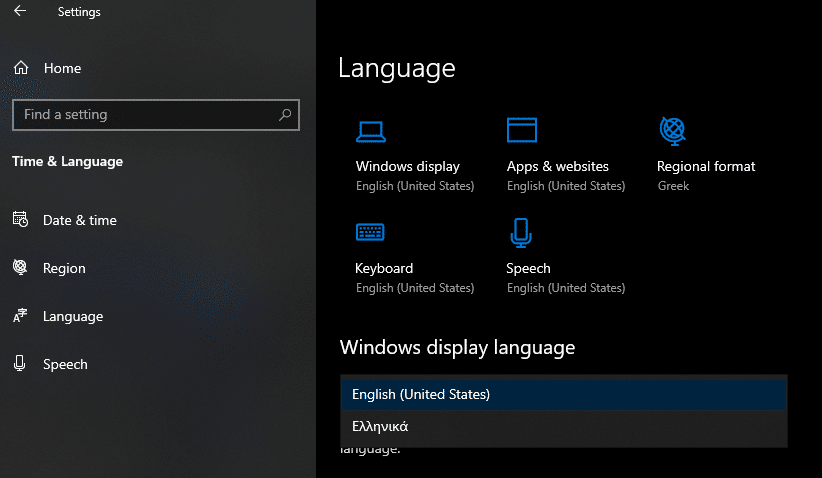Click the Date & time calendar icon
This screenshot has width=822, height=478.
20,219
